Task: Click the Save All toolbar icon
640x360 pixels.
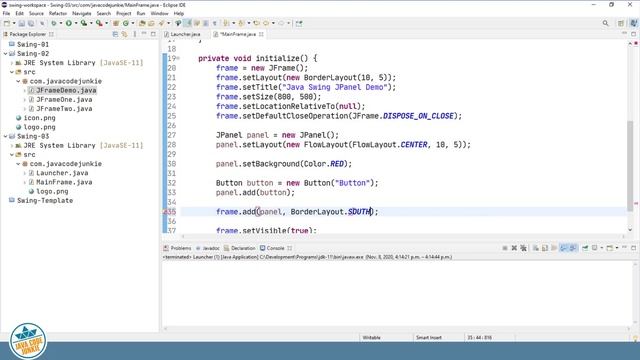Action: tap(31, 23)
